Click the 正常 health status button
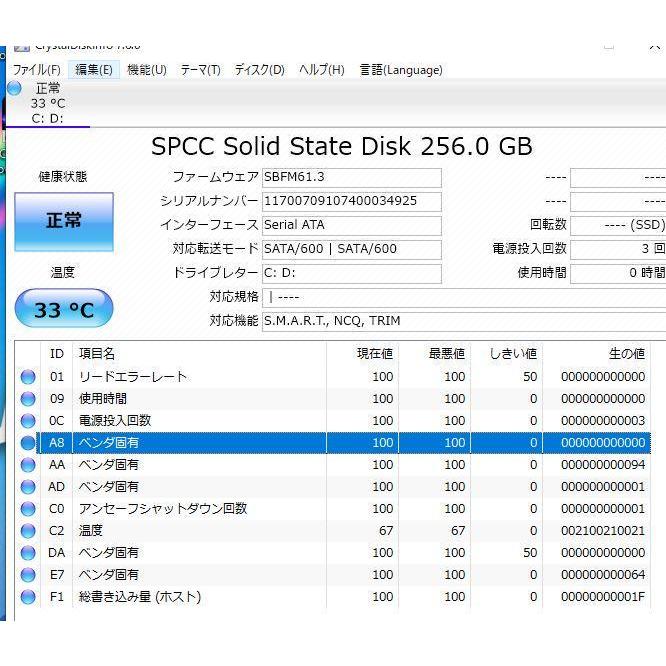The height and width of the screenshot is (666, 666). pyautogui.click(x=64, y=222)
